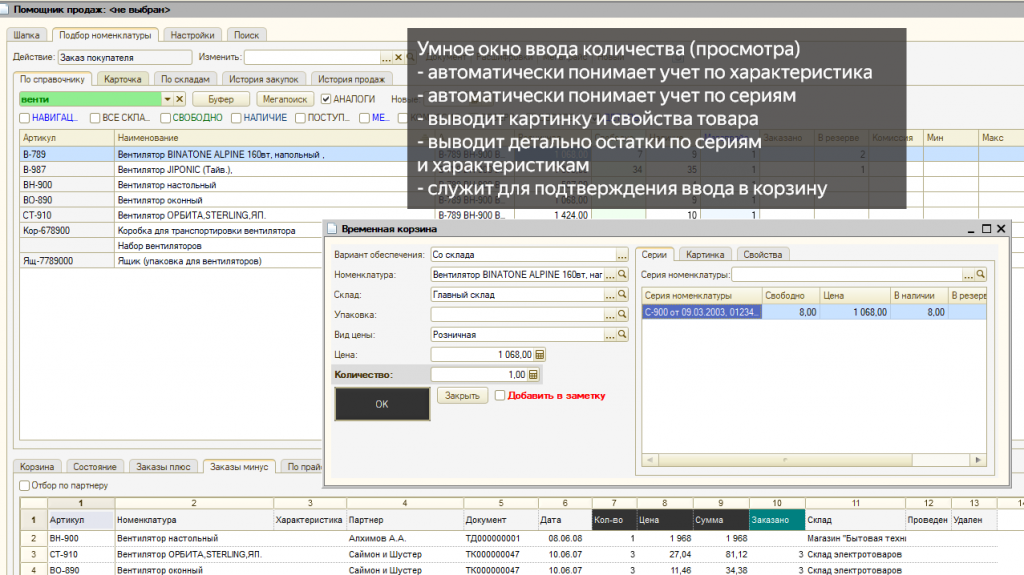Open lookup magnifier for Номенклатура field
Viewport: 1024px width, 575px height.
pos(622,275)
